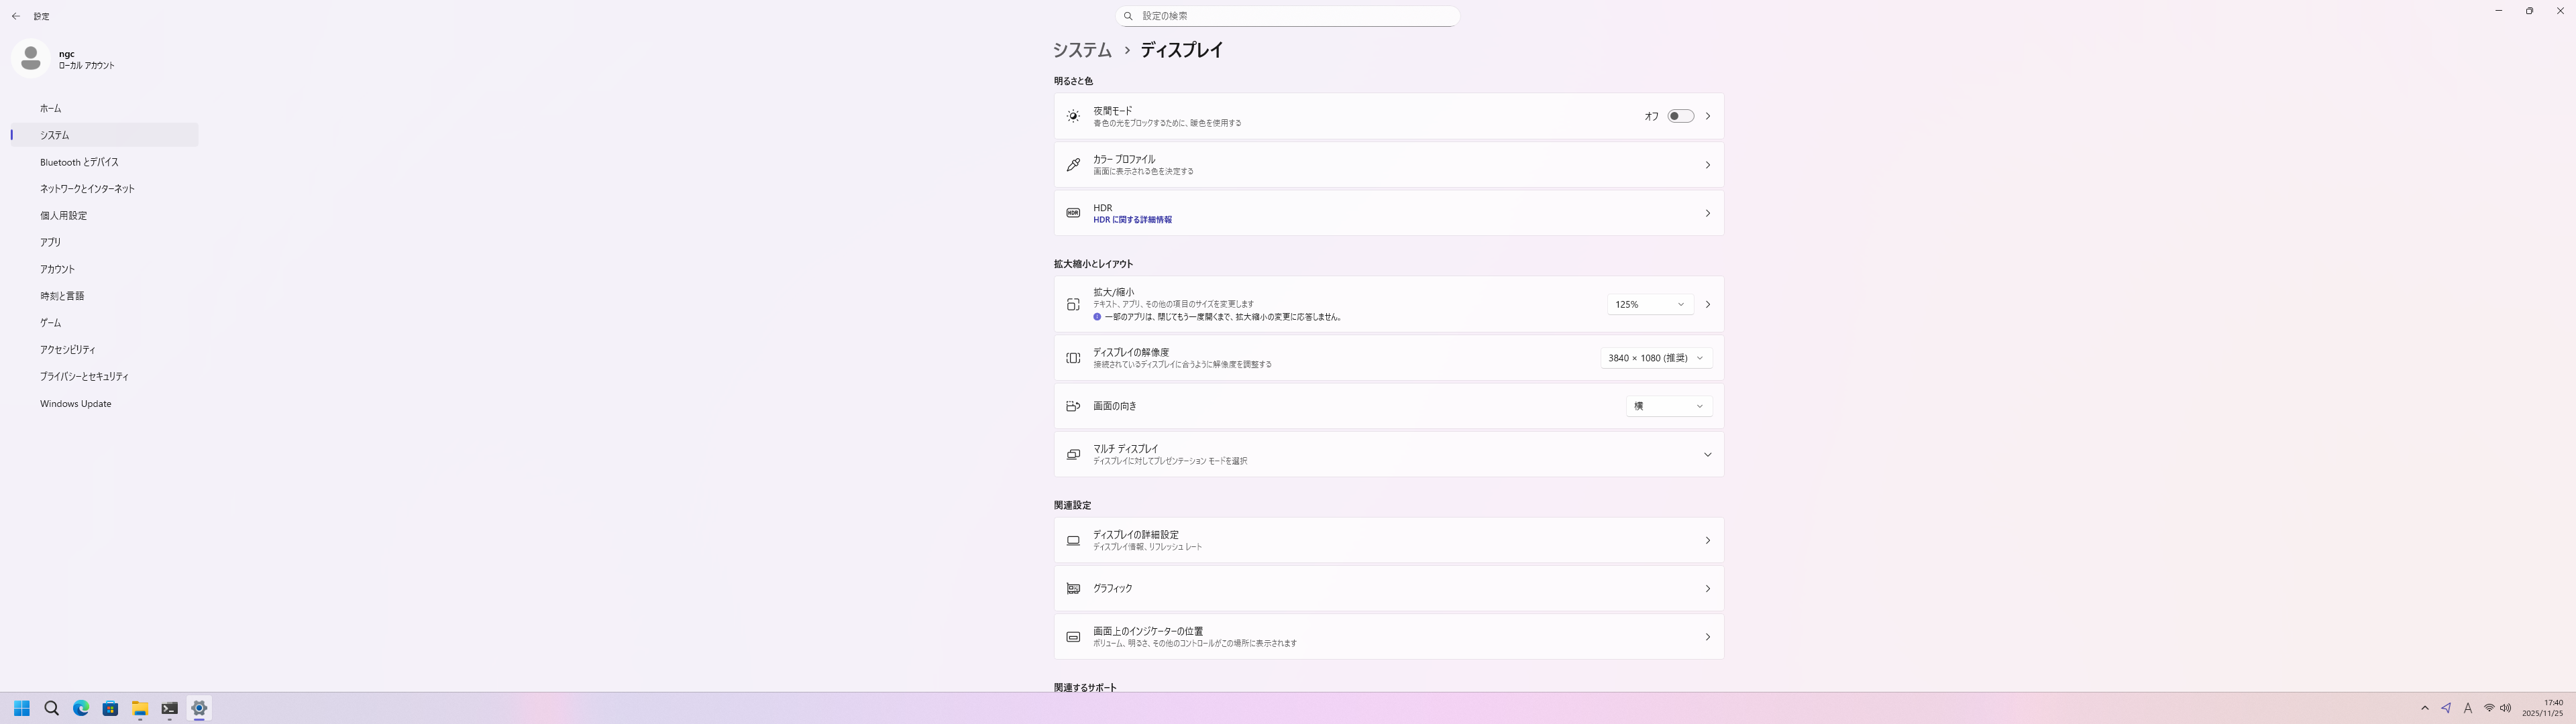Click the ディスプレイの解像度 icon
Screen dimensions: 2576x724
[x=1073, y=358]
